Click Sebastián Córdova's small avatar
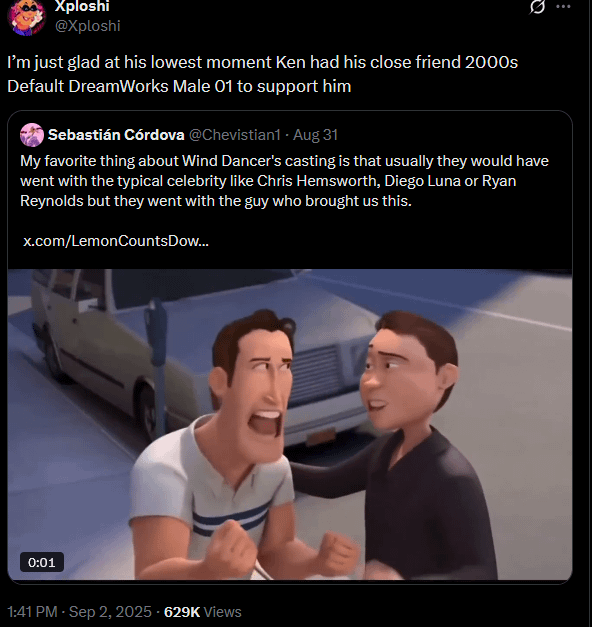This screenshot has width=592, height=627. tap(32, 135)
